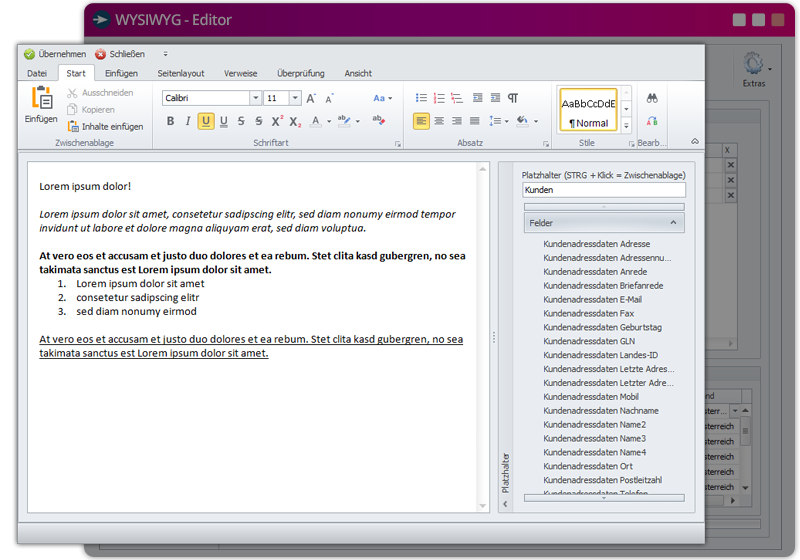This screenshot has width=800, height=560.
Task: Click the Kopieren copy icon
Action: (x=72, y=110)
